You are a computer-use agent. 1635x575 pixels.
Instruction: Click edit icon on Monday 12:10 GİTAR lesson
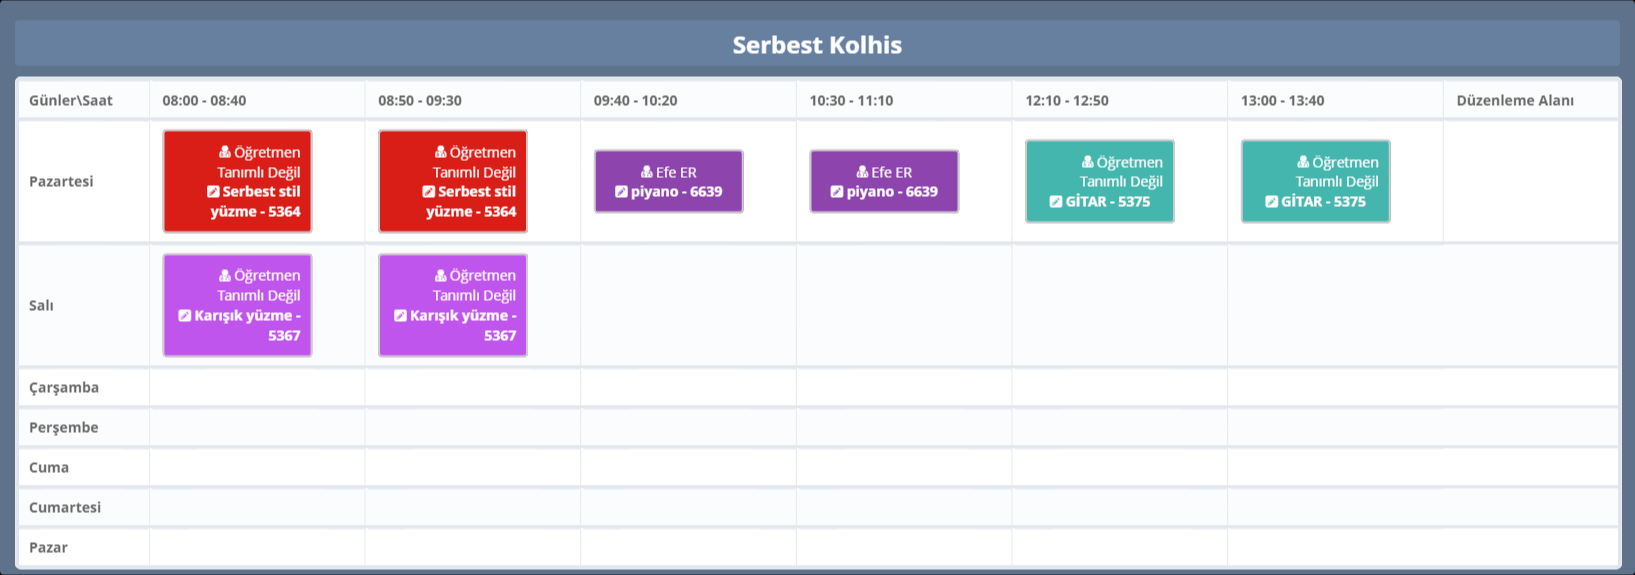pyautogui.click(x=1056, y=202)
